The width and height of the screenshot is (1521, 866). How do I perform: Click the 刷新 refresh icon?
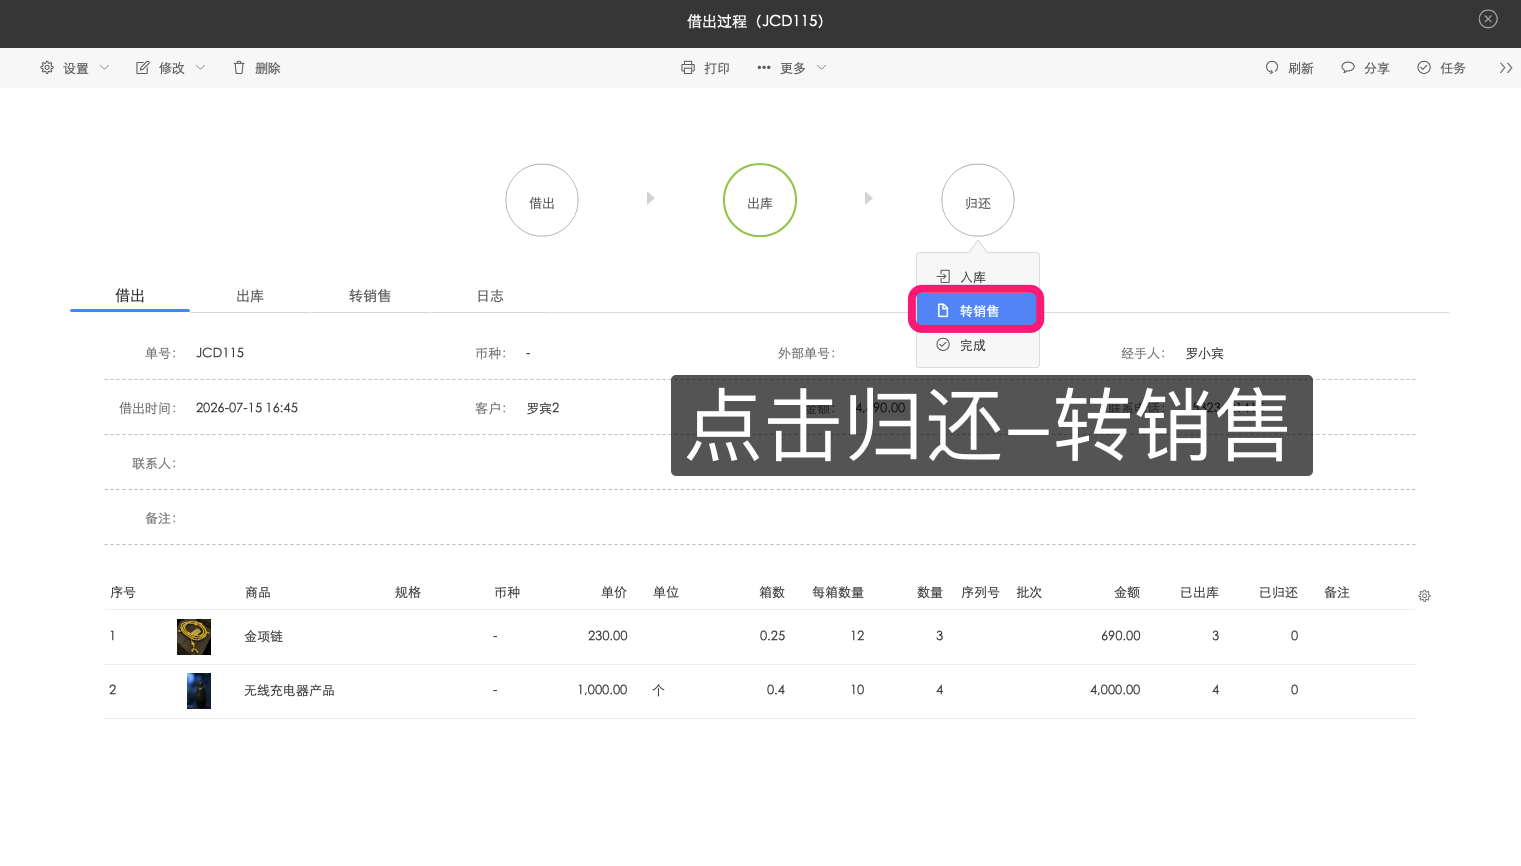point(1272,68)
